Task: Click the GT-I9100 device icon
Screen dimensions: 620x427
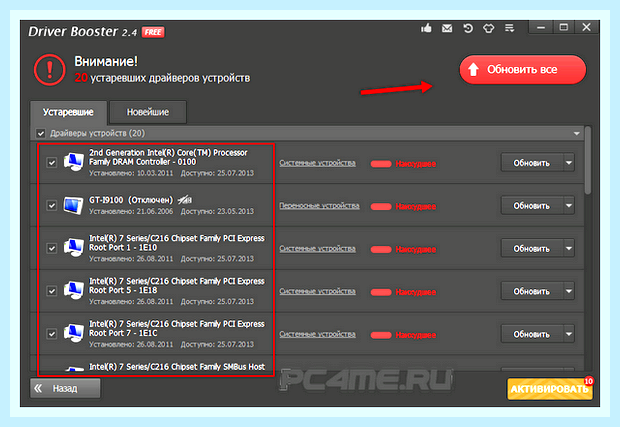Action: (x=74, y=205)
